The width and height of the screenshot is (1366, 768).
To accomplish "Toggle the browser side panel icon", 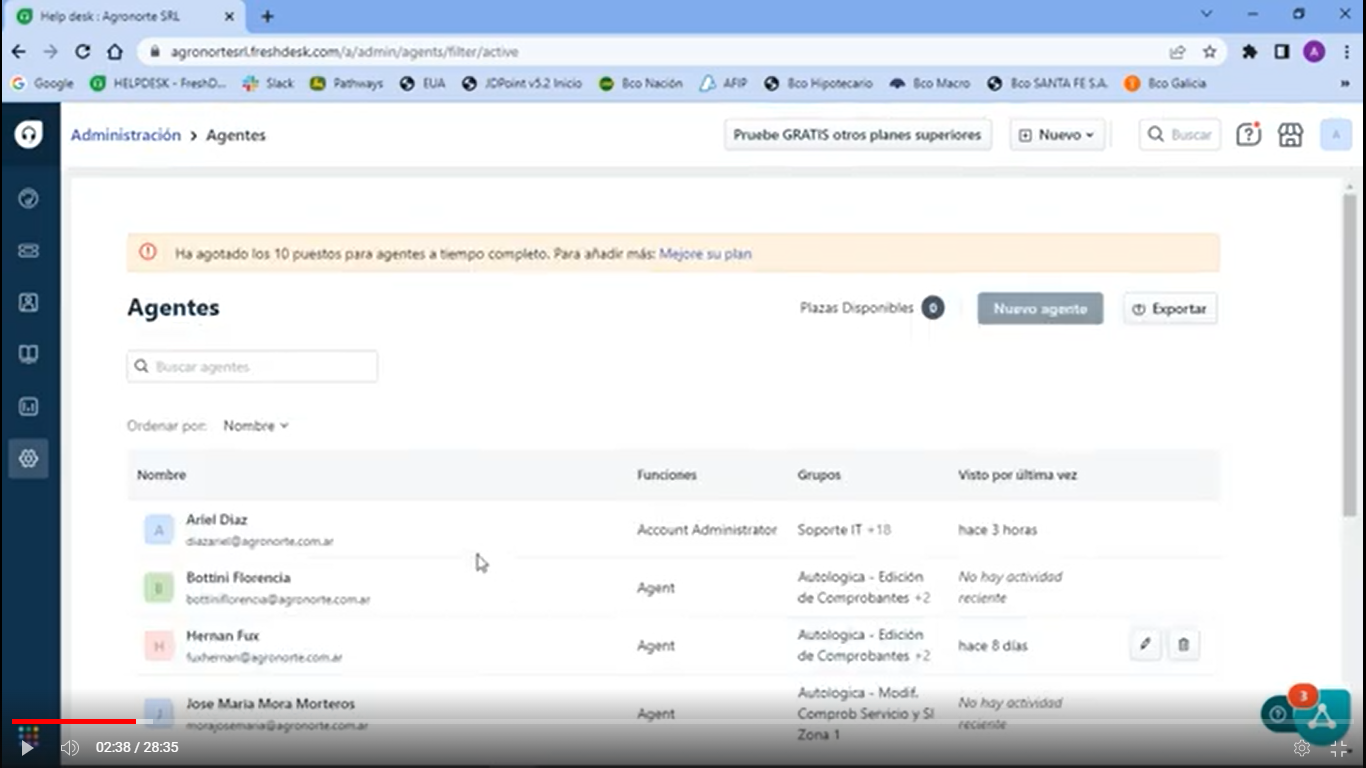I will coord(1281,52).
